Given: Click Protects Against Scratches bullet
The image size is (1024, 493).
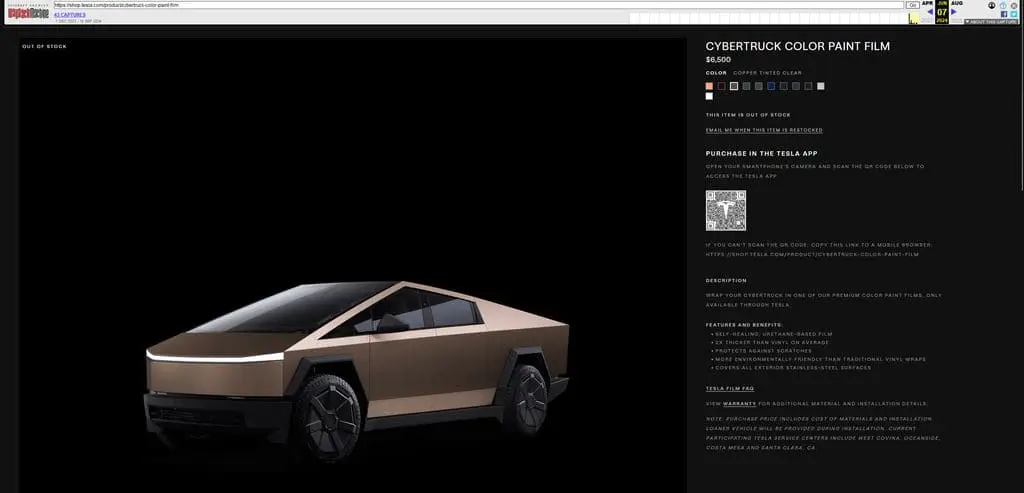Looking at the screenshot, I should (x=763, y=351).
